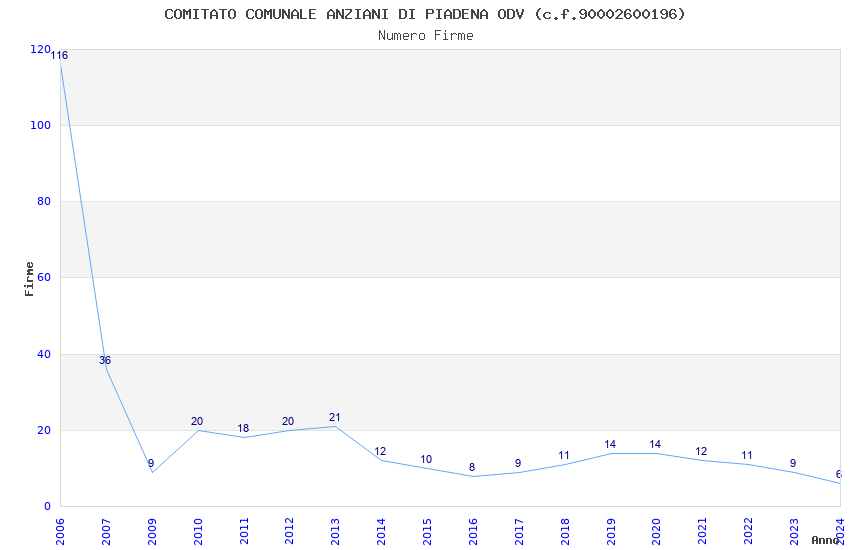The image size is (850, 550).
Task: Select the 2022 year on x-axis
Action: point(747,530)
